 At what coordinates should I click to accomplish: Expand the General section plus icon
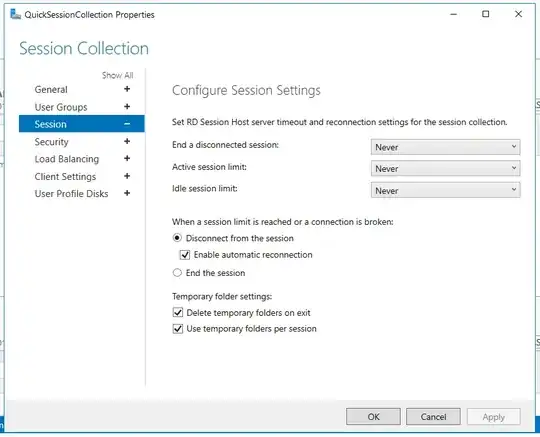[127, 89]
